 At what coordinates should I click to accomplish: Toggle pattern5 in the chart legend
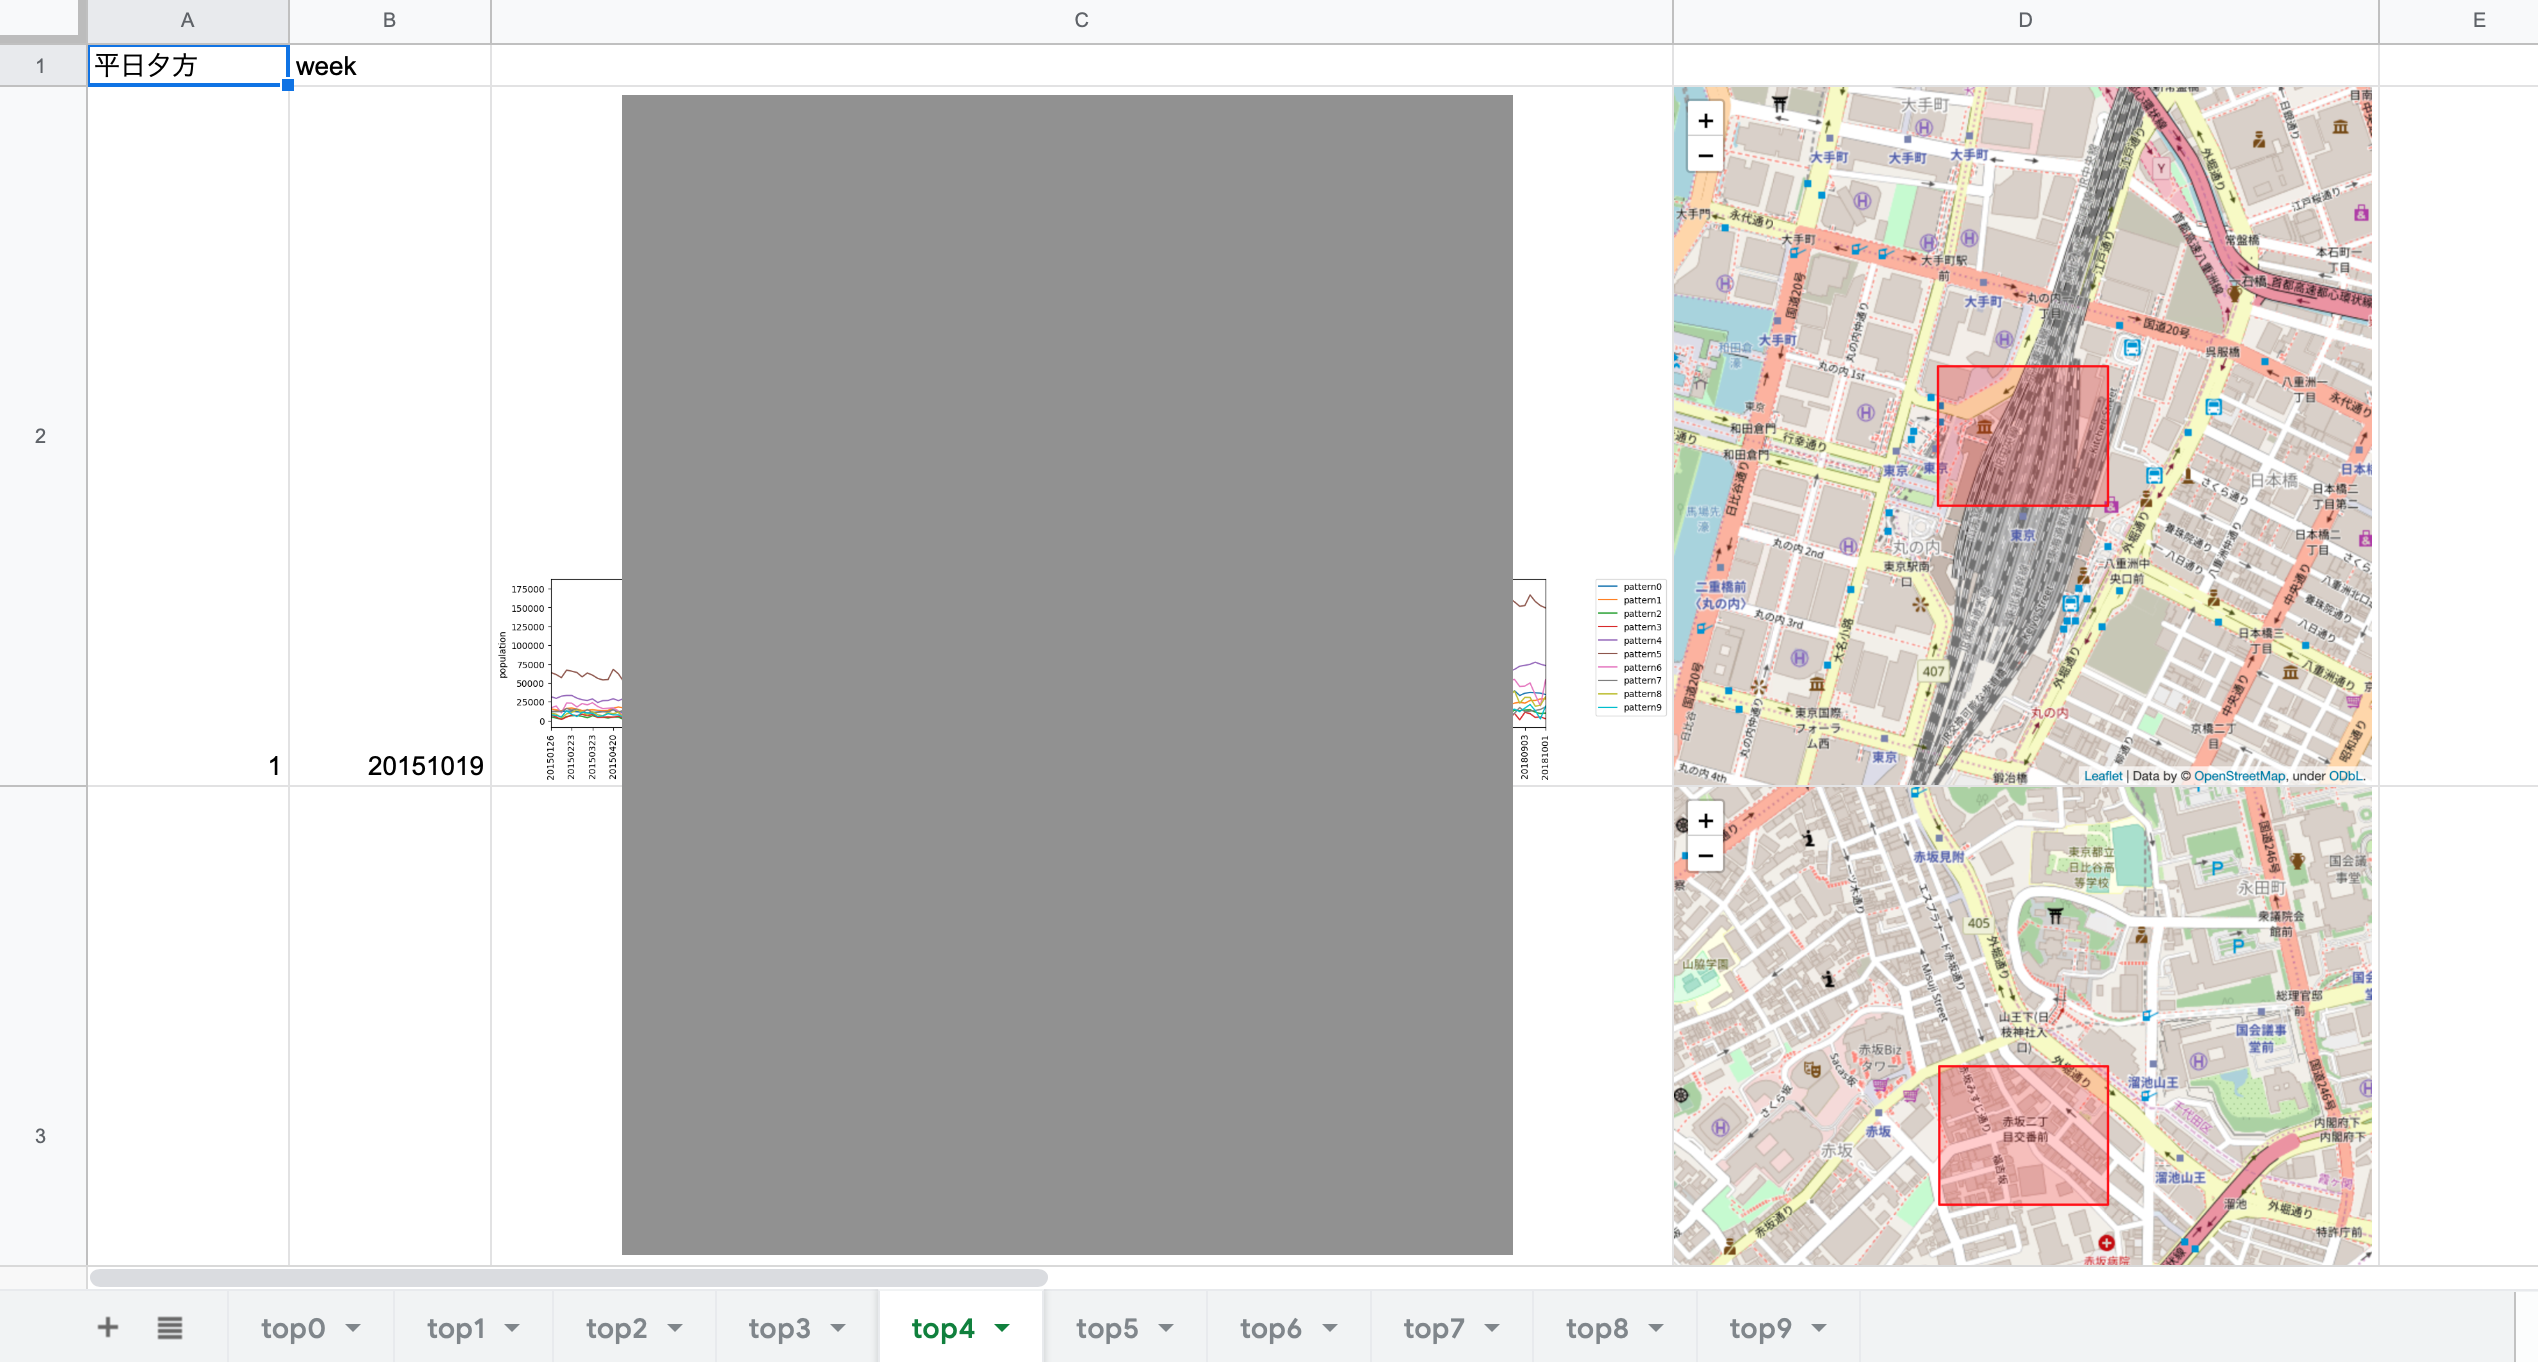tap(1641, 653)
